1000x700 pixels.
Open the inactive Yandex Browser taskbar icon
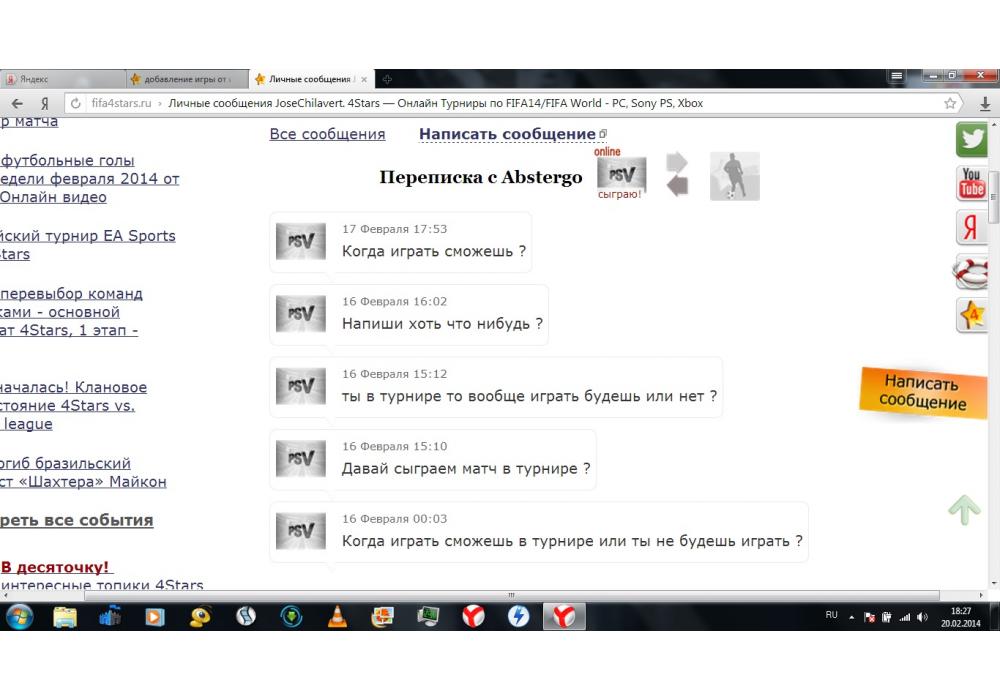coord(473,616)
